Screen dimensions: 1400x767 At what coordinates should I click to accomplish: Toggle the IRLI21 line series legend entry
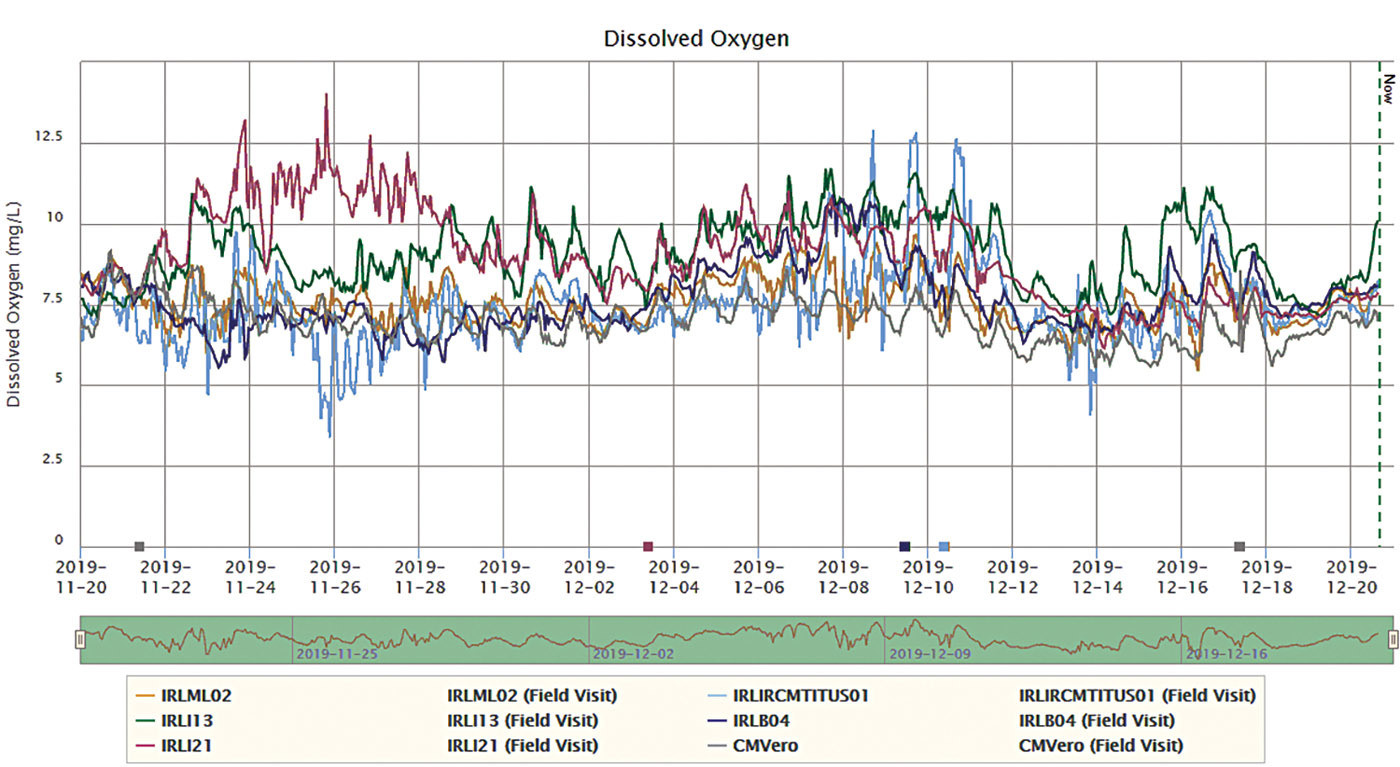(186, 745)
